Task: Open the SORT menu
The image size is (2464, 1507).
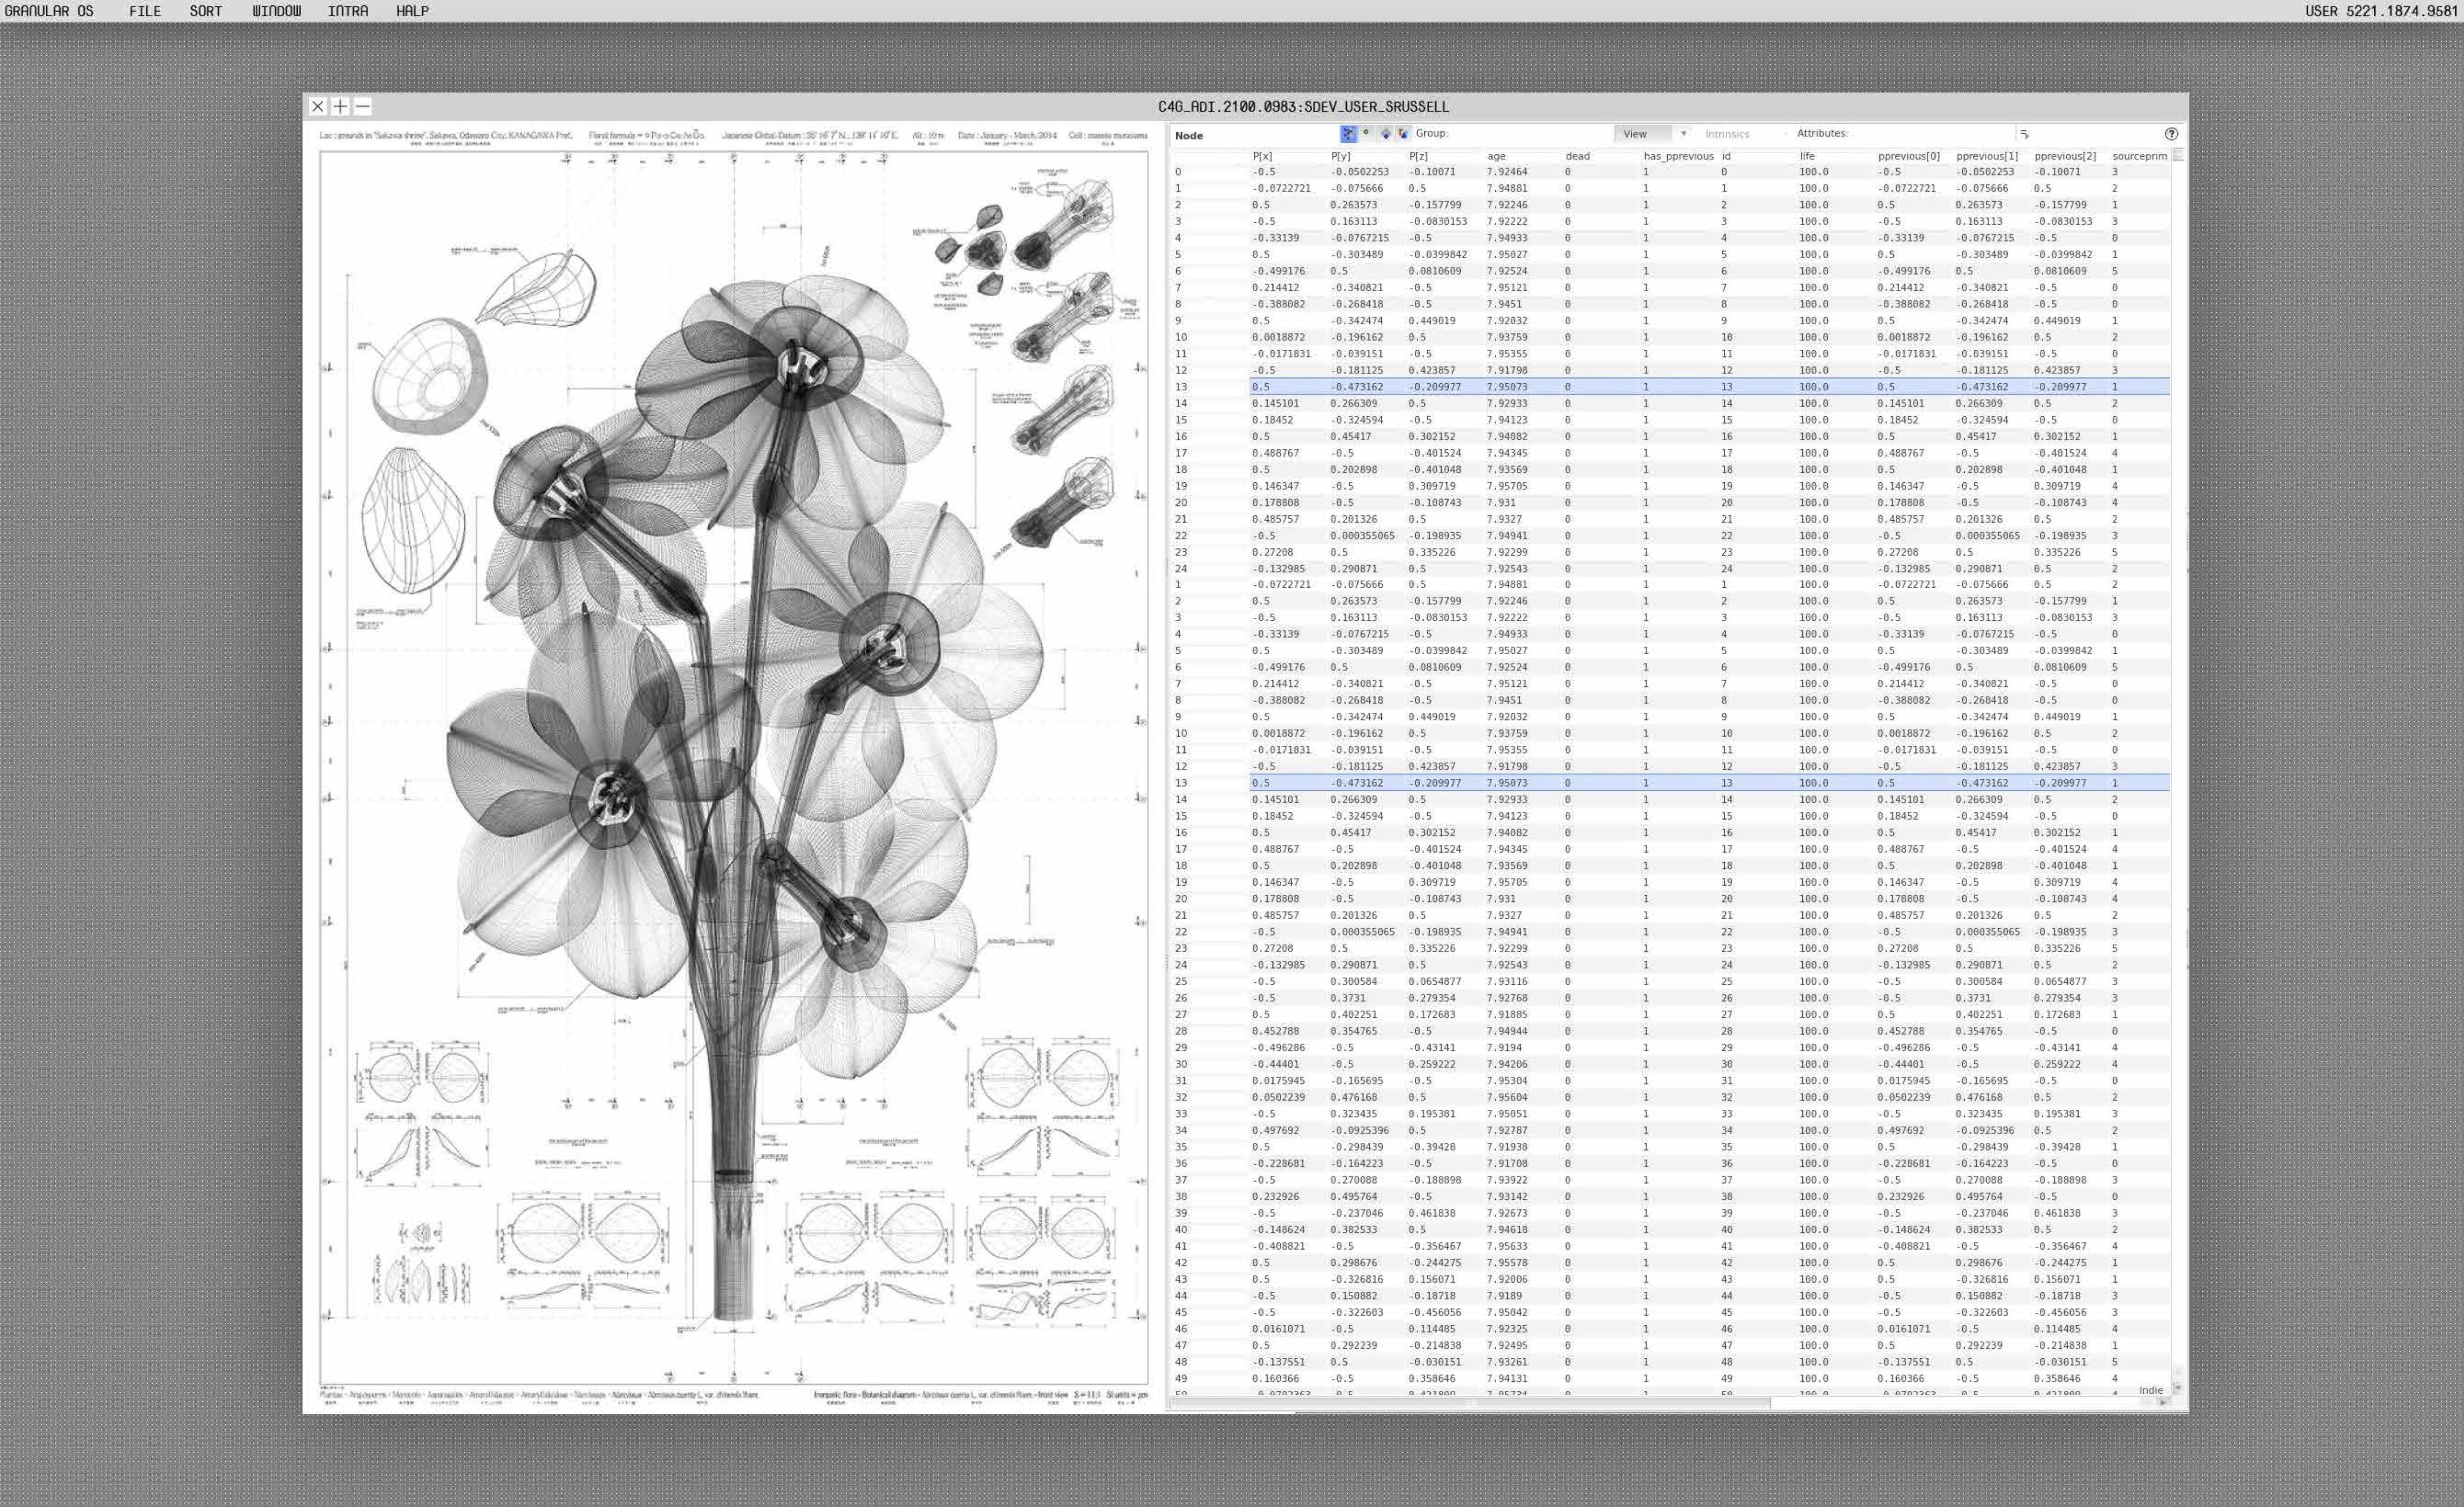Action: tap(205, 11)
